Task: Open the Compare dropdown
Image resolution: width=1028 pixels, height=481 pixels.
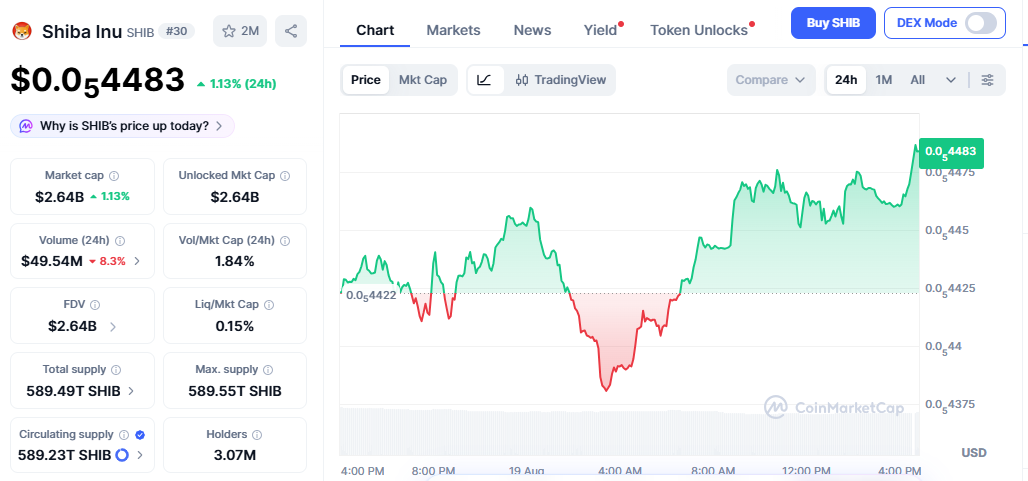Action: (x=771, y=80)
